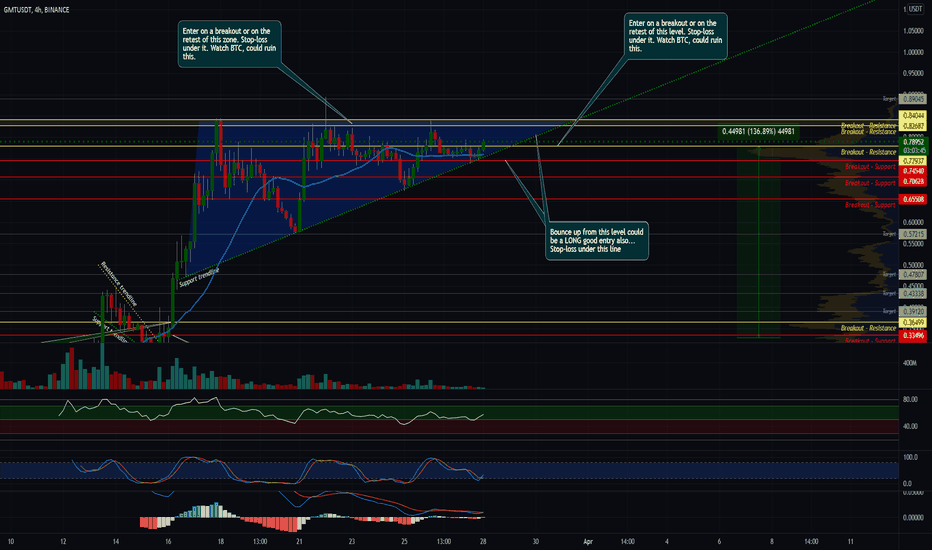The height and width of the screenshot is (550, 932).
Task: Click the 0.47807 target price label
Action: (914, 275)
